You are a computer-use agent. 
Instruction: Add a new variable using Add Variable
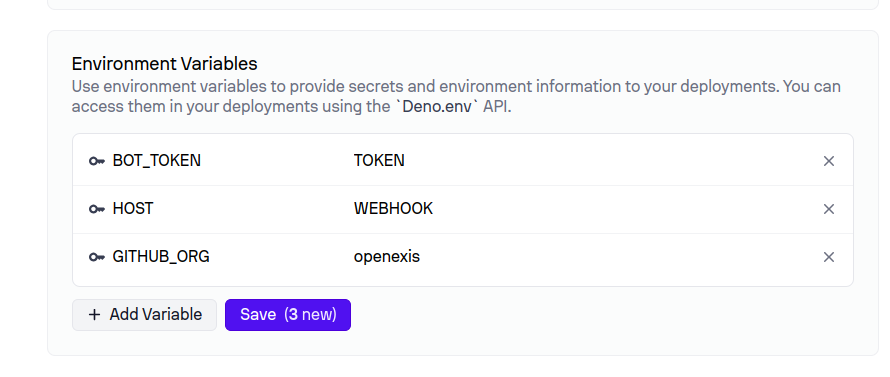coord(144,315)
